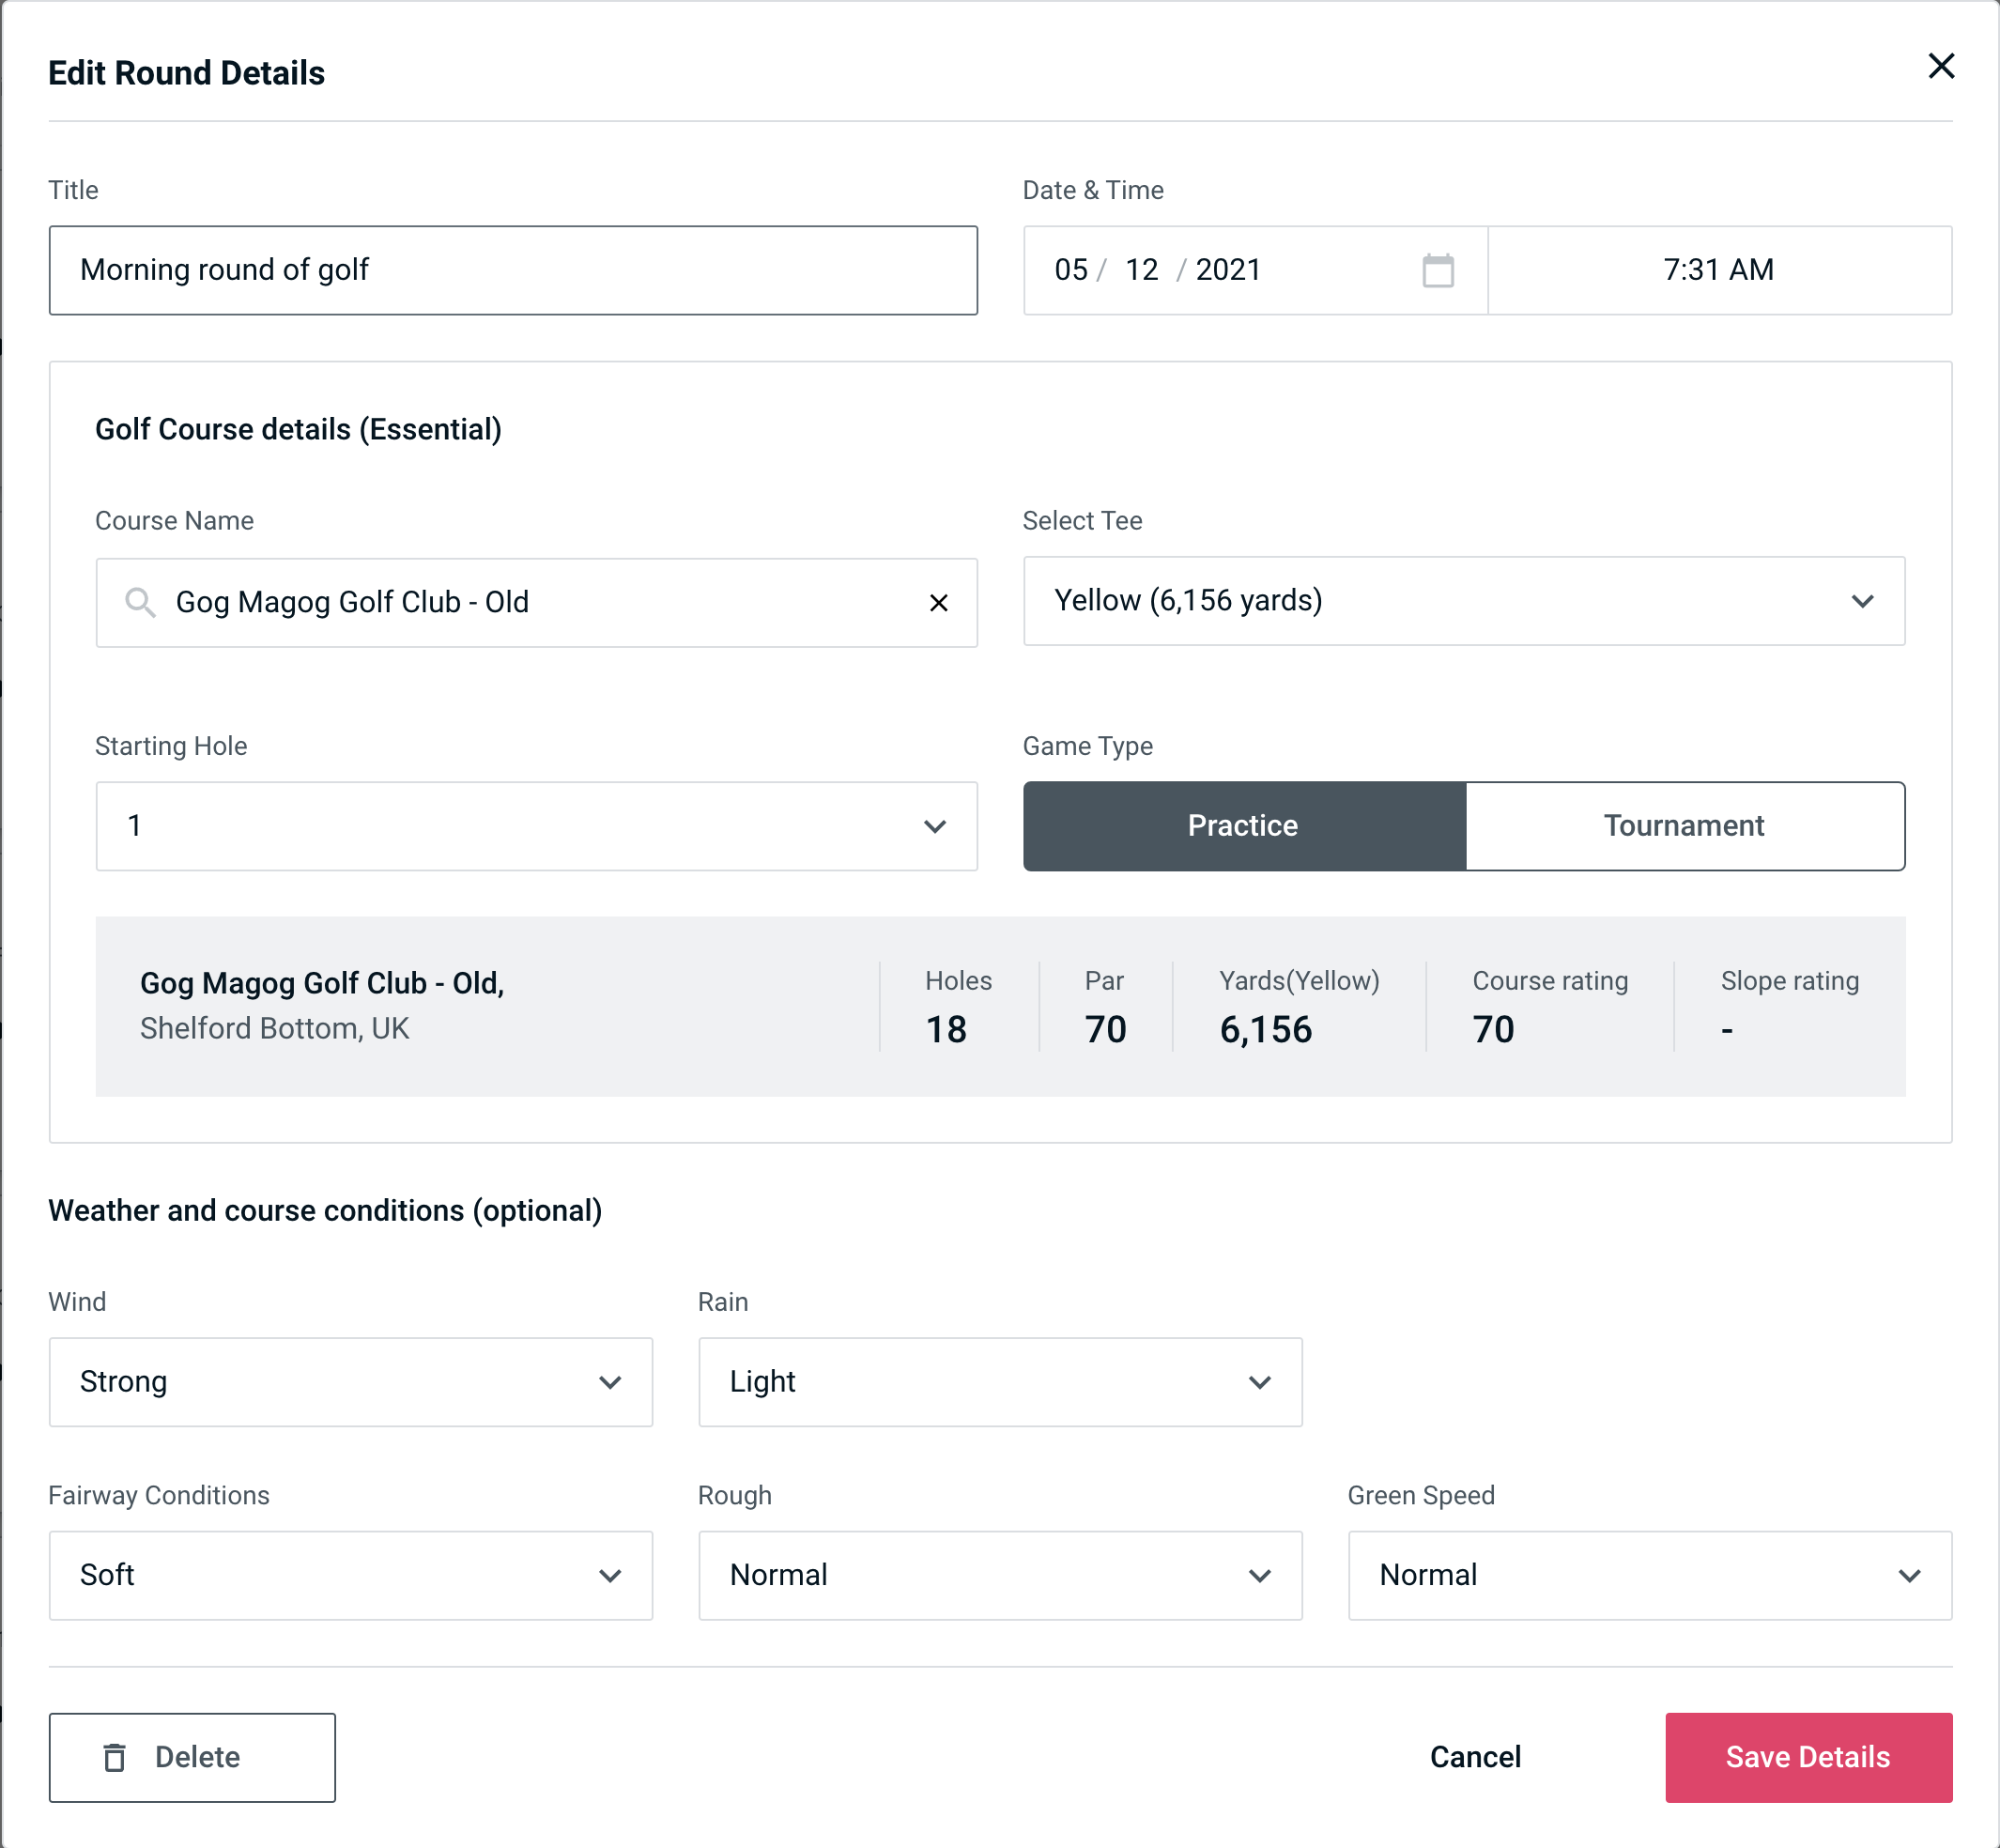The width and height of the screenshot is (2000, 1848).
Task: Click the search icon in Course Name field
Action: 139,601
